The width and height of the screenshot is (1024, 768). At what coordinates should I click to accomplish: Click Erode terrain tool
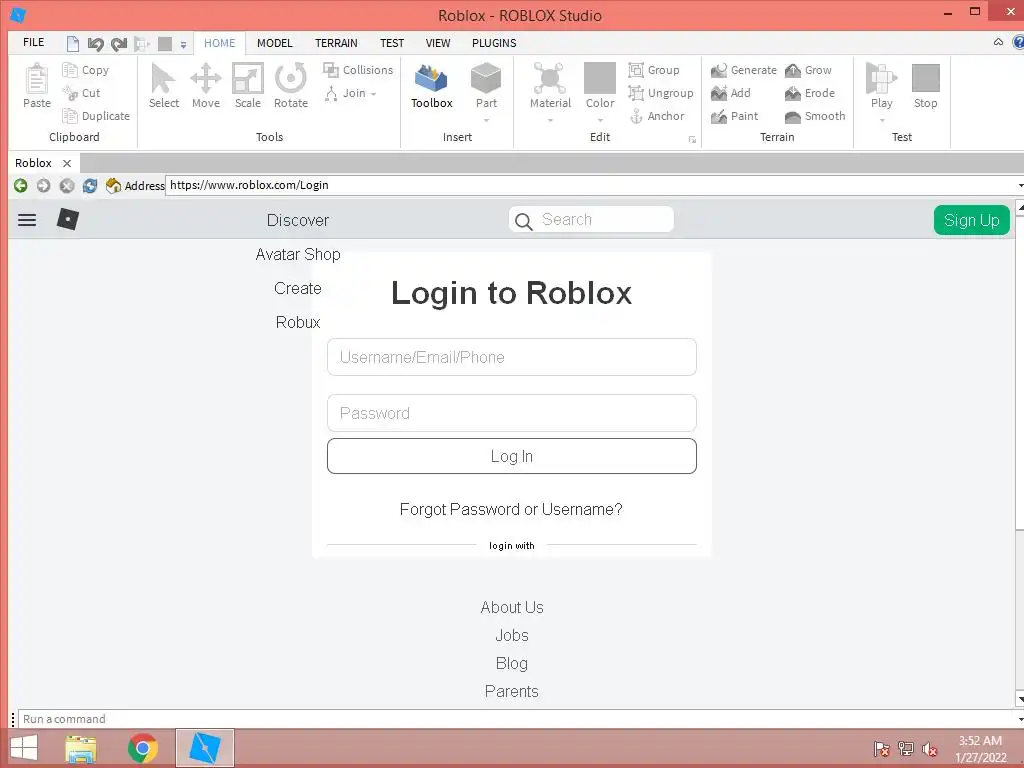pyautogui.click(x=810, y=93)
